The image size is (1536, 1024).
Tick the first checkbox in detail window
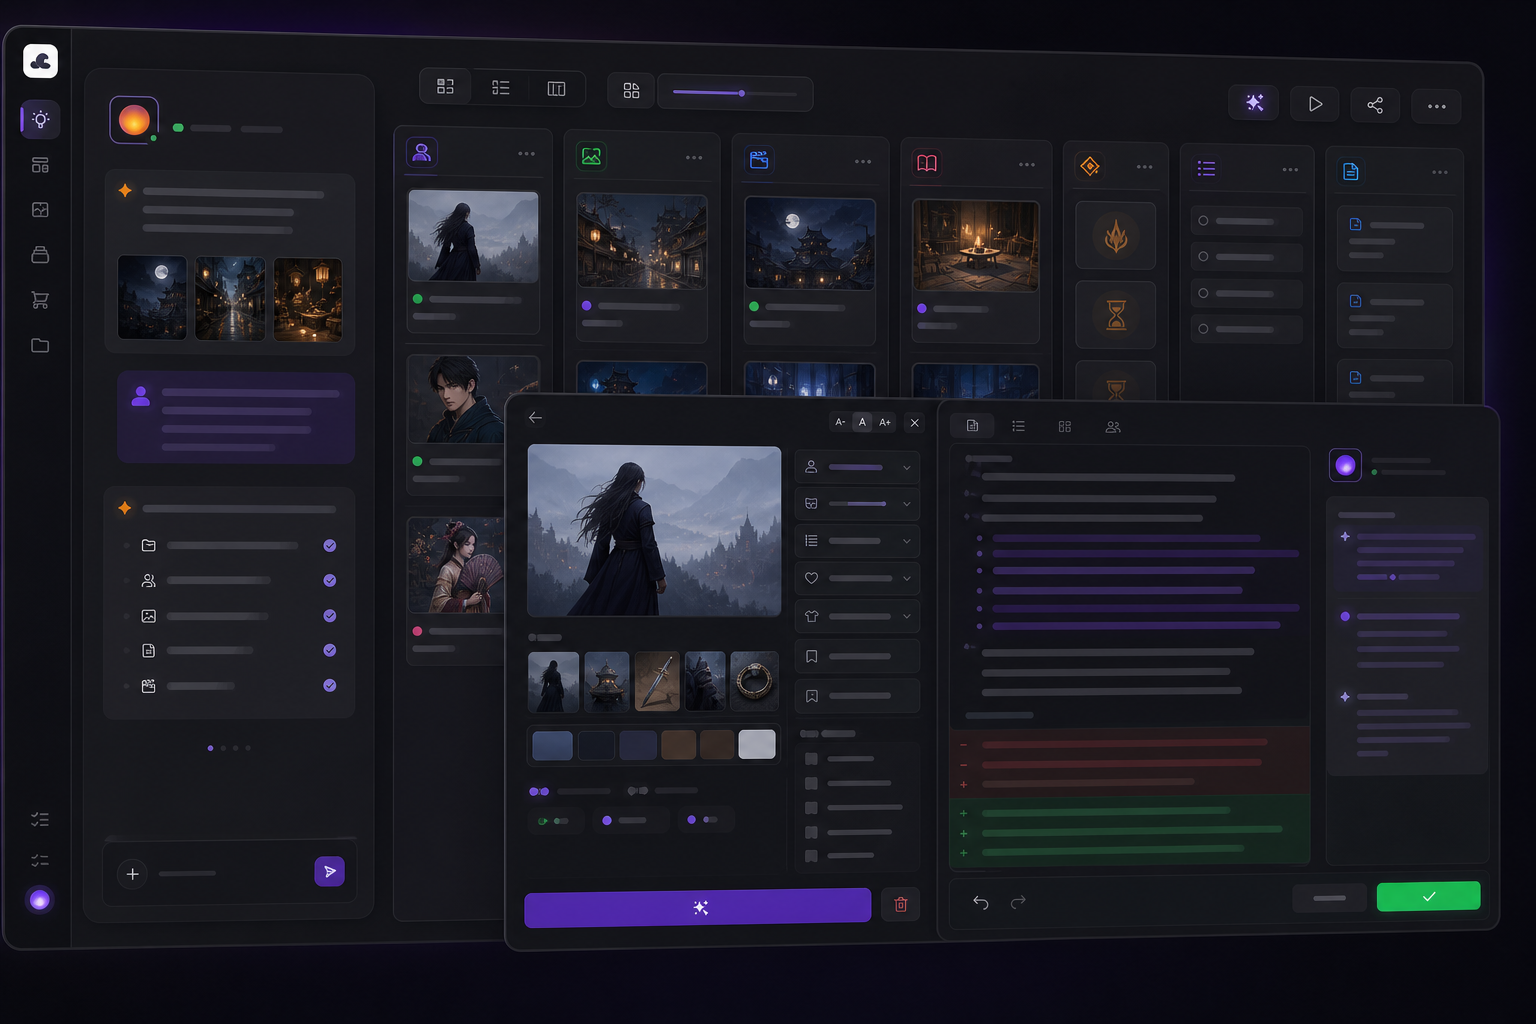(811, 759)
